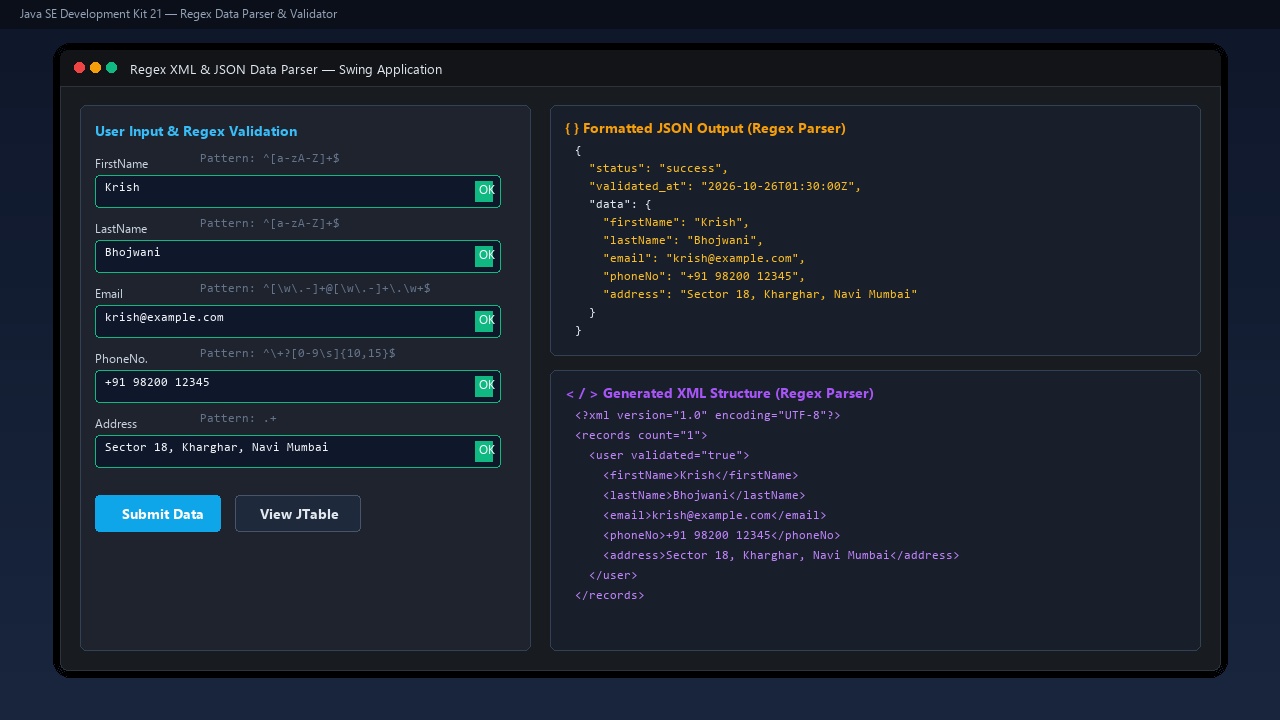Click the XML '<user validated="true">' line
This screenshot has height=720, width=1280.
(x=669, y=455)
